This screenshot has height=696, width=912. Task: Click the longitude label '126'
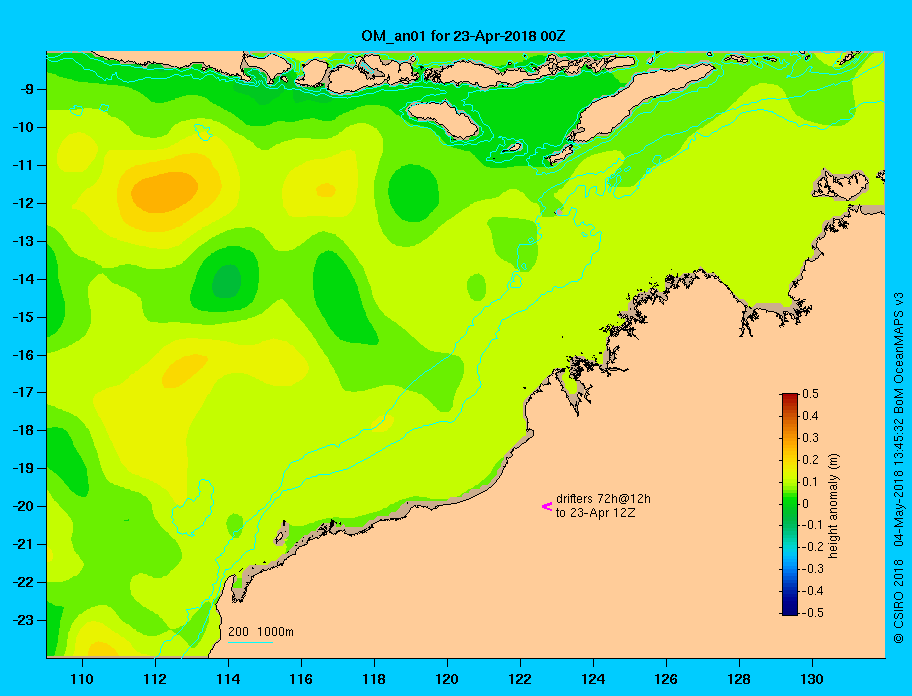[666, 679]
